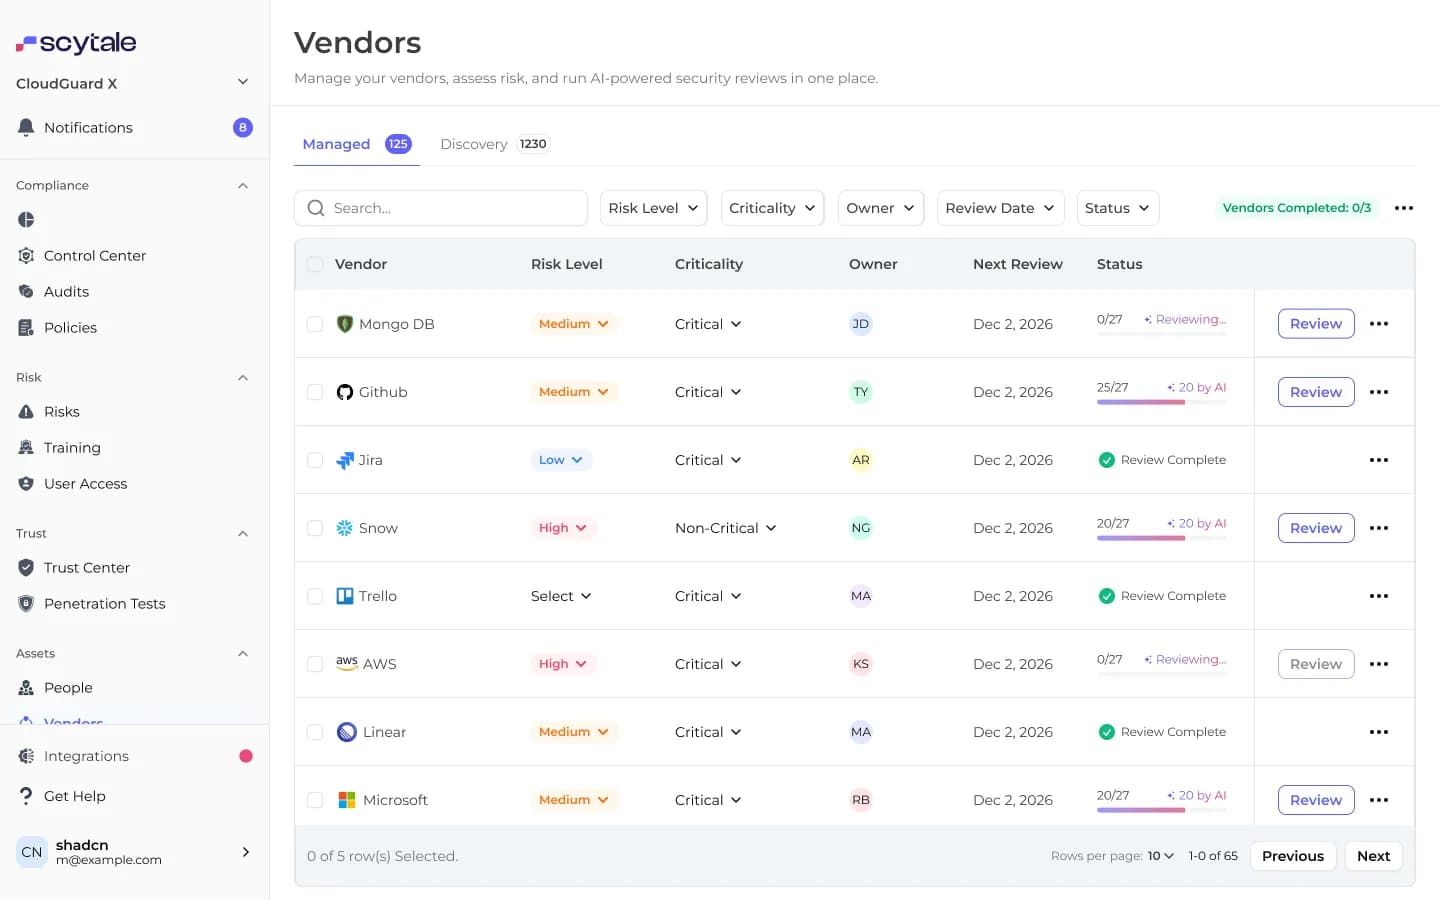The height and width of the screenshot is (900, 1440).
Task: Click Review button for Snow
Action: pyautogui.click(x=1316, y=528)
